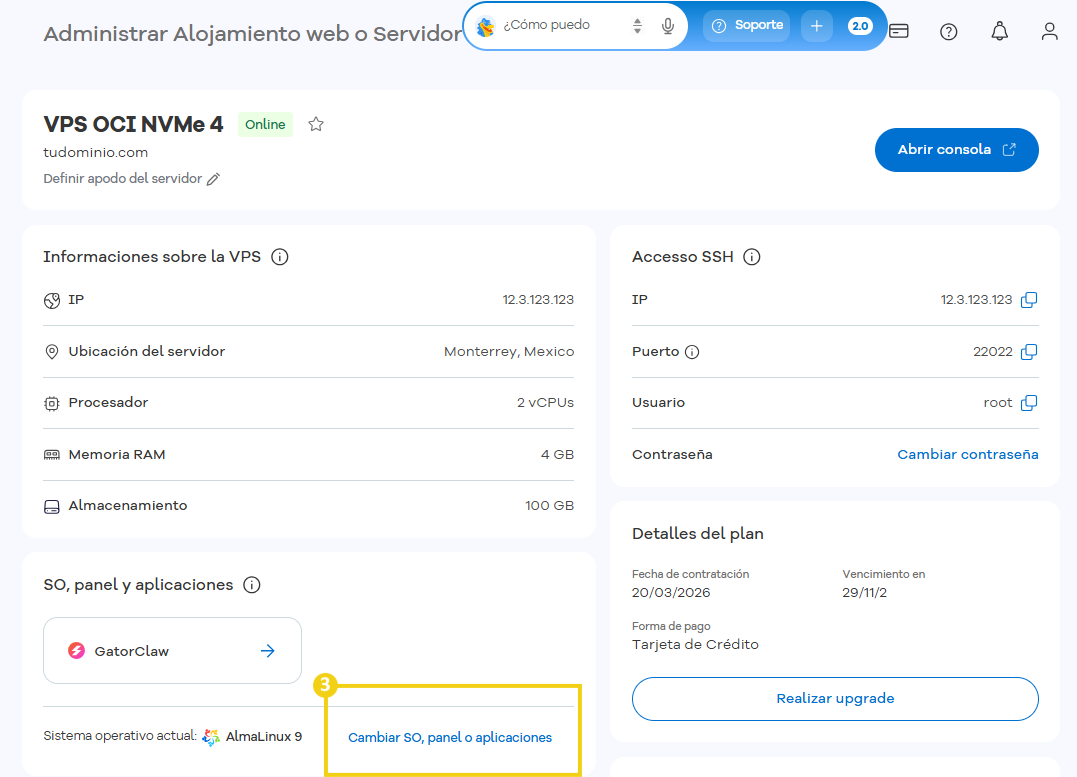
Task: Click the microphone icon in search bar
Action: coord(668,26)
